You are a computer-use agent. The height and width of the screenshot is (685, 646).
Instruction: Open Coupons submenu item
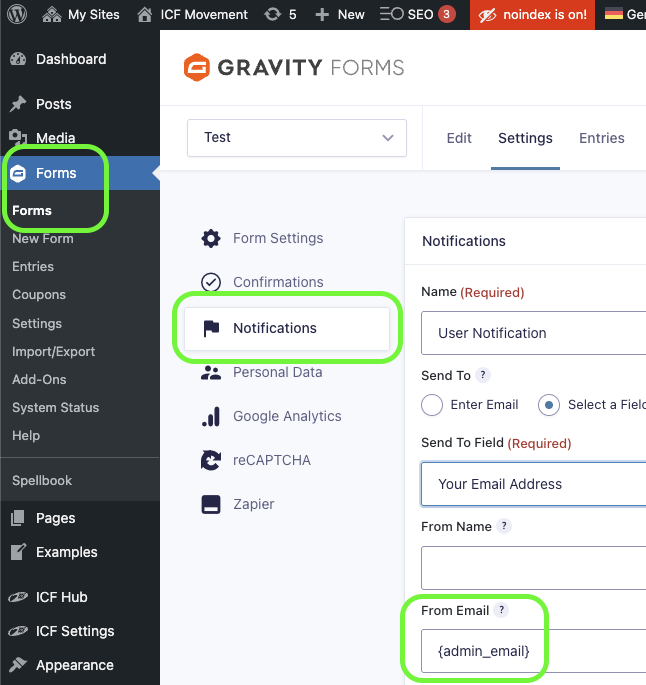coord(39,294)
